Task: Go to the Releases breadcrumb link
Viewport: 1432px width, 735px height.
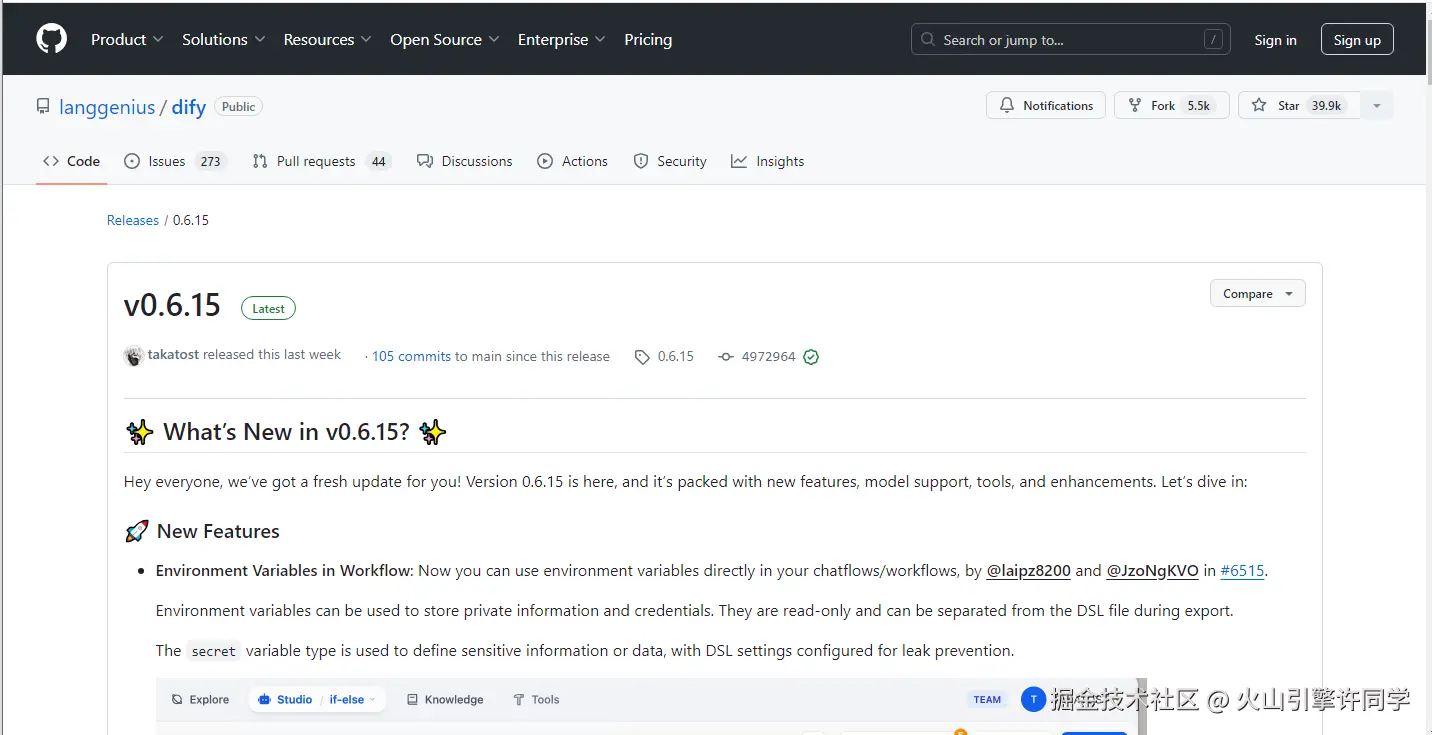Action: point(133,220)
